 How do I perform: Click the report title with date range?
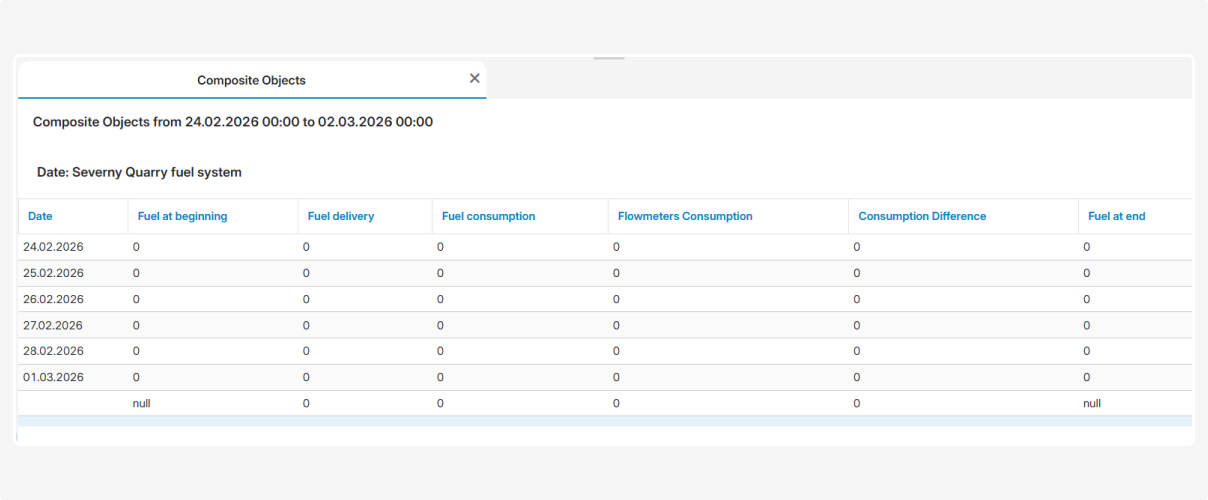click(233, 122)
